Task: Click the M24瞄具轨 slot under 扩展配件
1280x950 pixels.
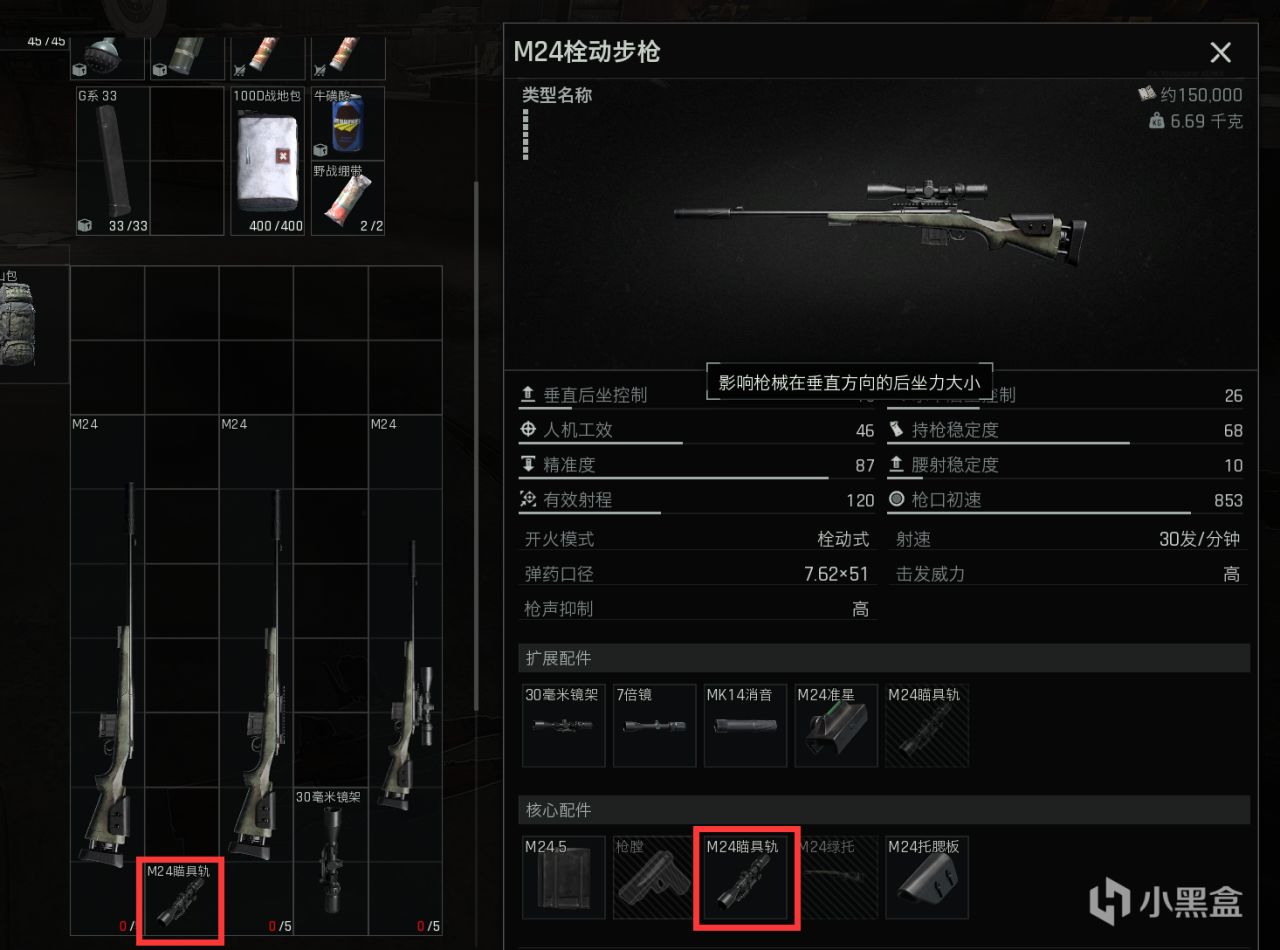Action: coord(927,725)
